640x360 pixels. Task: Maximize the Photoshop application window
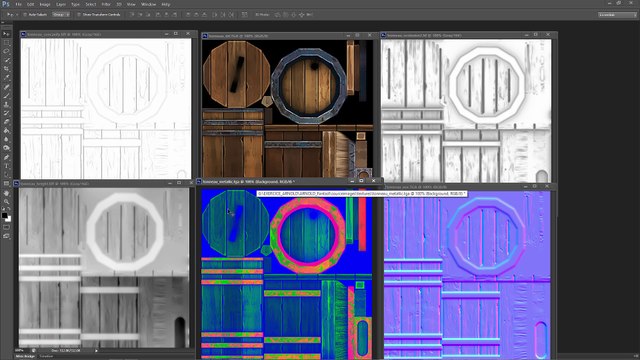click(x=619, y=3)
